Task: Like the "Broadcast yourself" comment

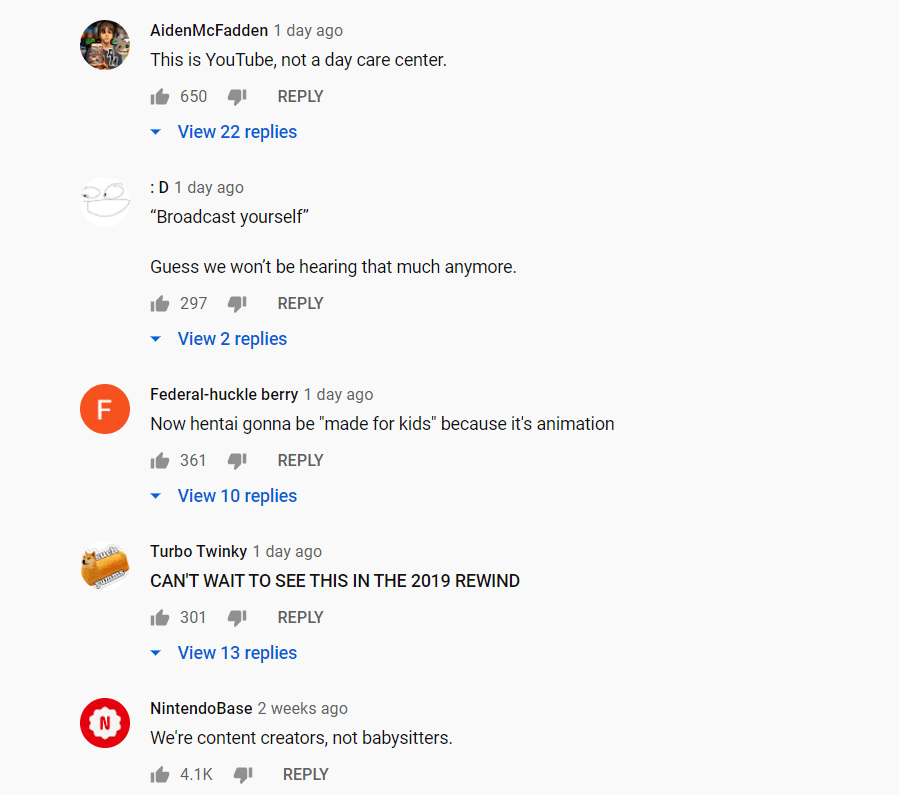Action: tap(160, 304)
